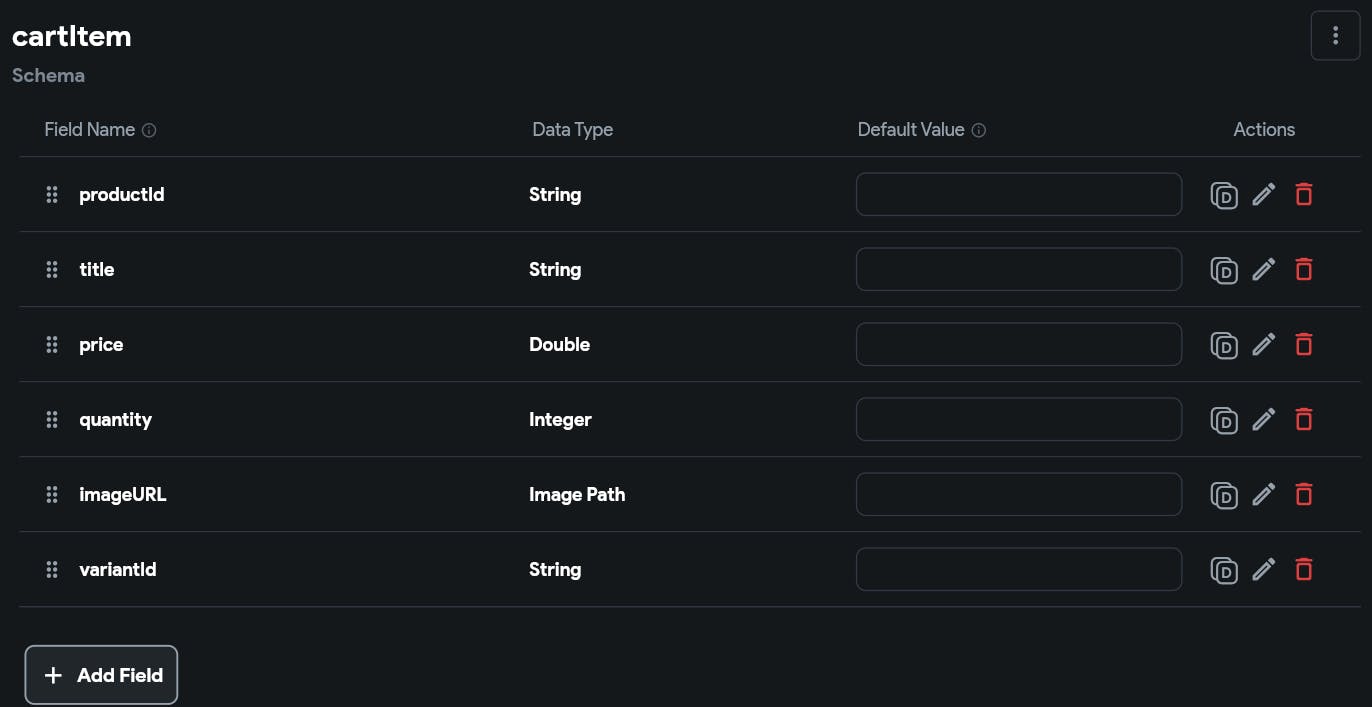Click the drag handle beside price
The image size is (1372, 707).
click(x=51, y=344)
